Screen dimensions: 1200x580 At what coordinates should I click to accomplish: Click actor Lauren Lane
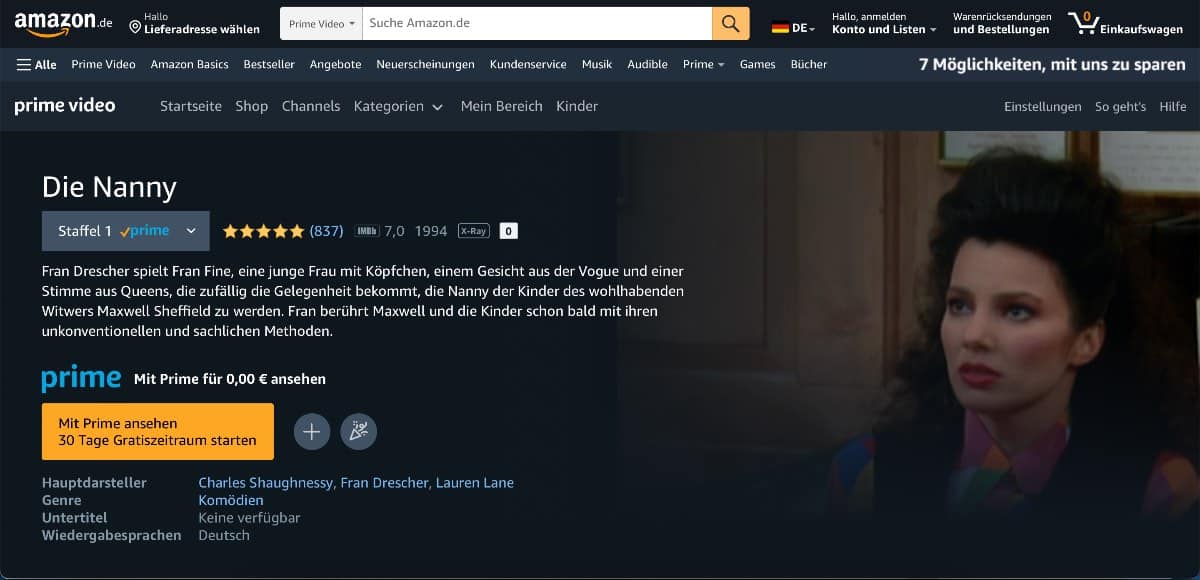[475, 483]
